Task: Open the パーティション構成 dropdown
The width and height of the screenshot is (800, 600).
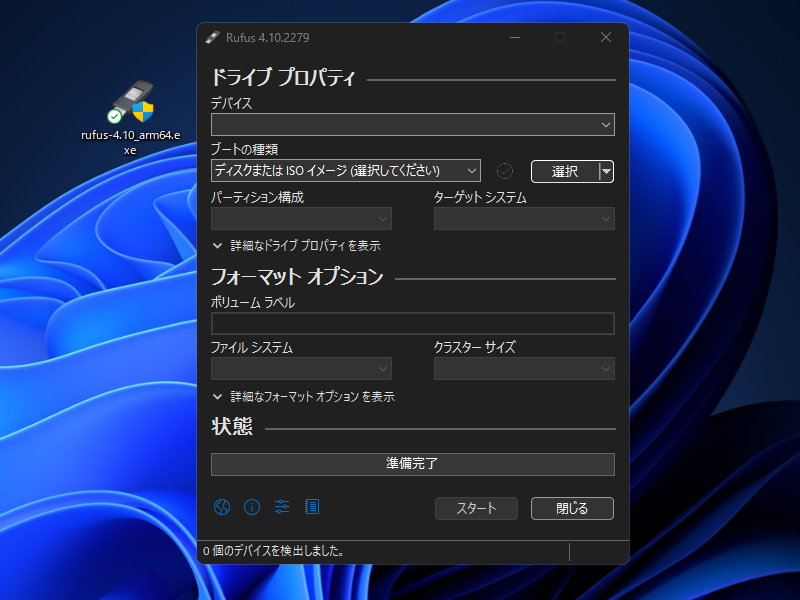Action: pos(302,218)
